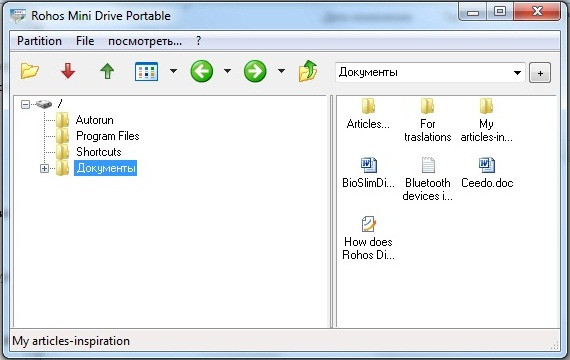Image resolution: width=570 pixels, height=360 pixels.
Task: Collapse the root / drive node
Action: click(25, 105)
